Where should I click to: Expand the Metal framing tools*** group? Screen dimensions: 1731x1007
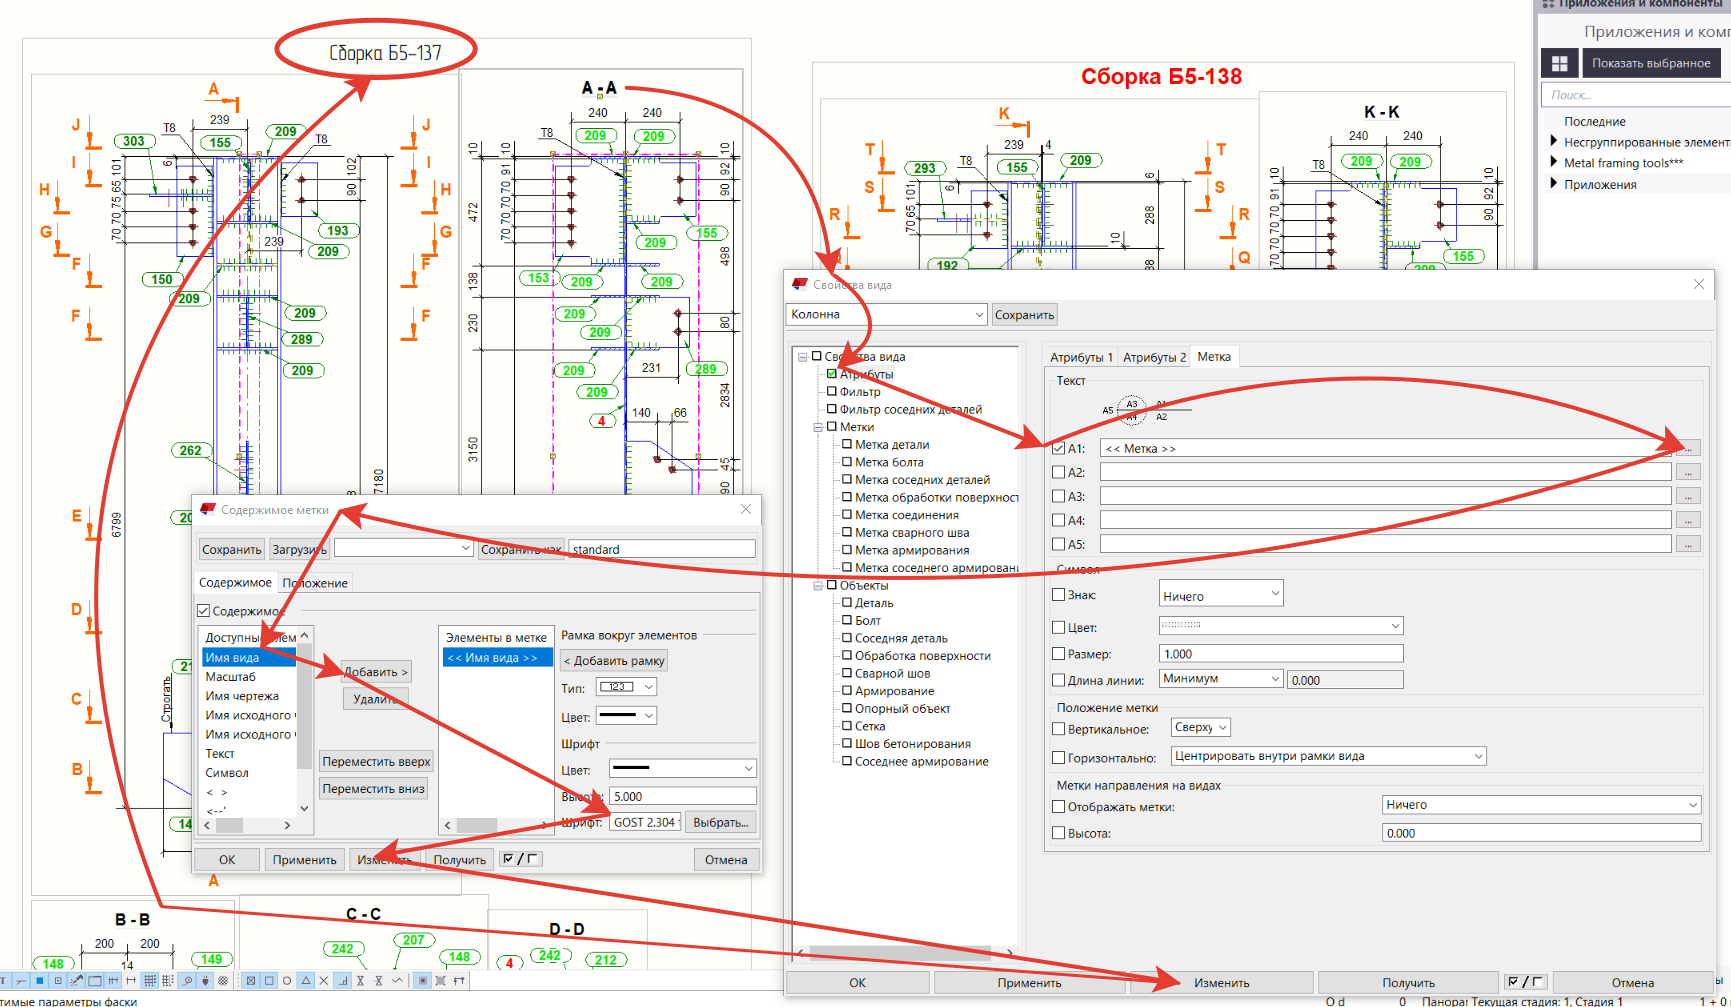[1554, 162]
